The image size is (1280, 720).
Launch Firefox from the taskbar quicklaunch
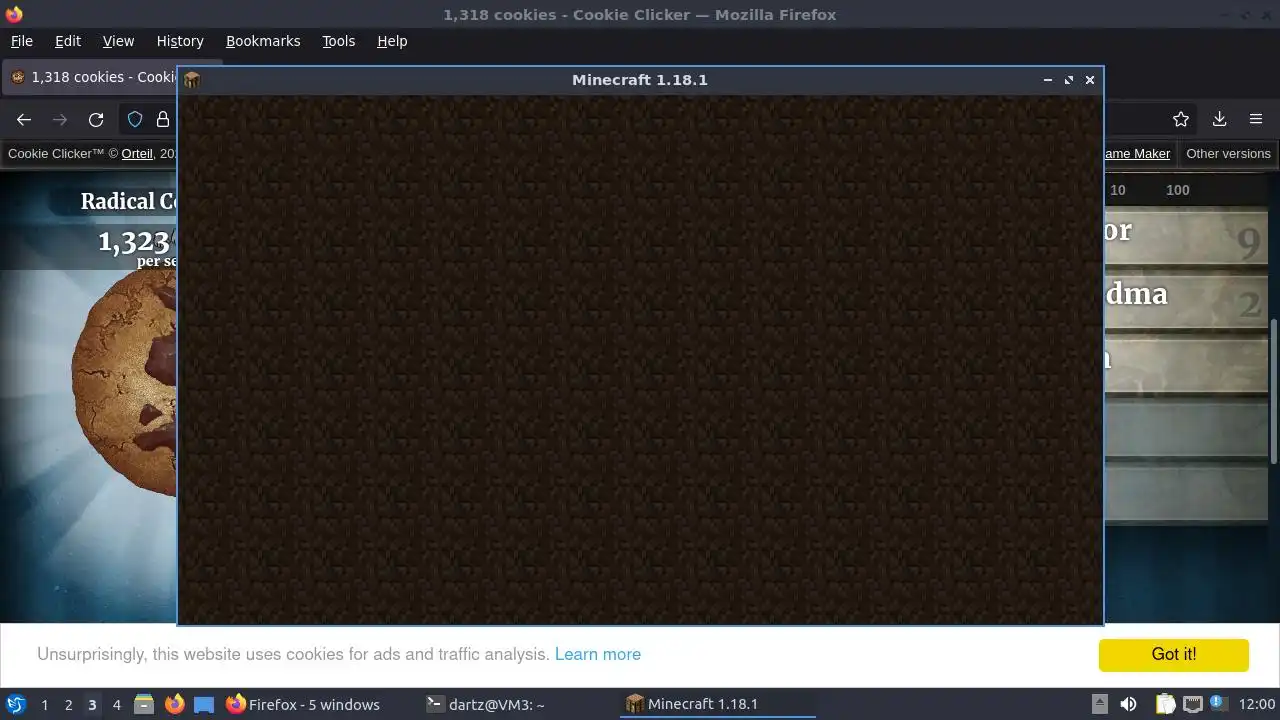174,704
